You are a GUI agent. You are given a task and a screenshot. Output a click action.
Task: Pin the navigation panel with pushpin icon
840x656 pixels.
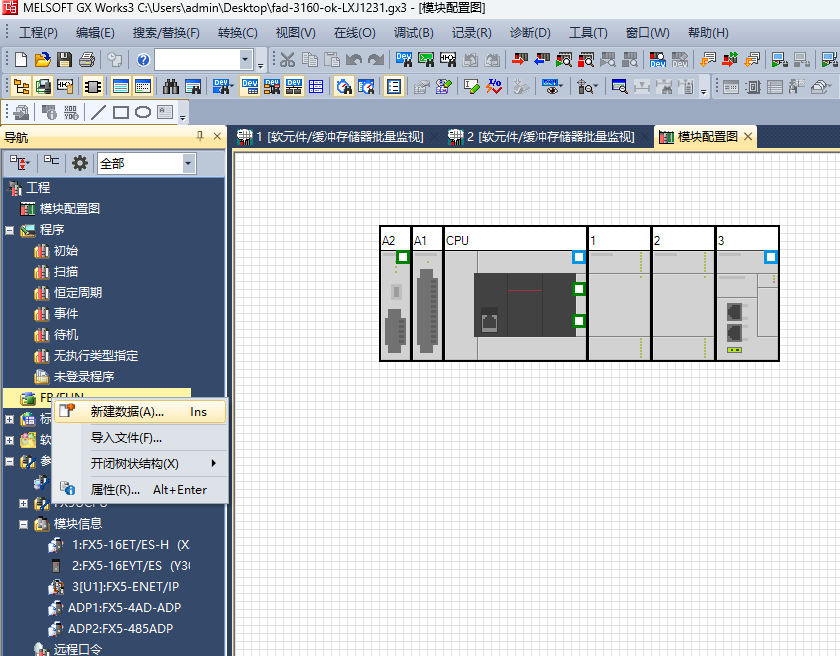(200, 136)
